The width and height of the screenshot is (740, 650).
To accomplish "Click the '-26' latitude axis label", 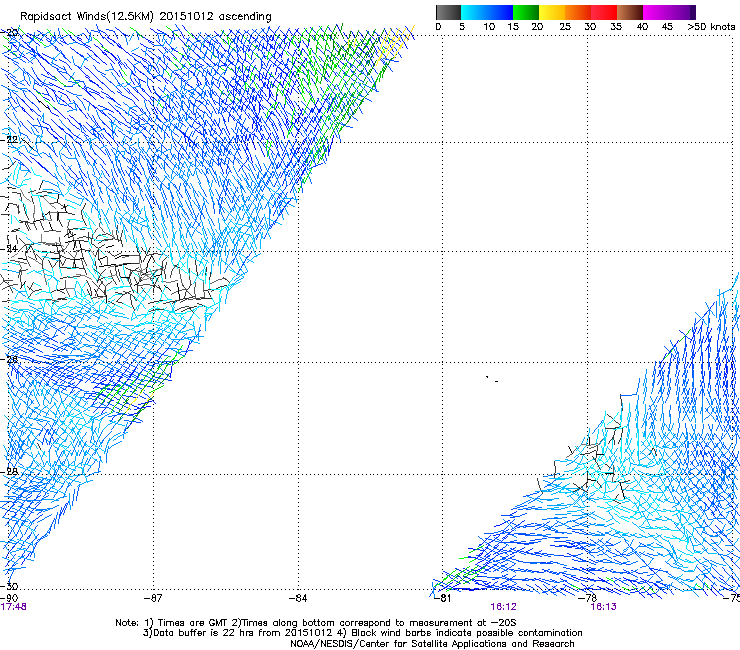I will [x=10, y=360].
